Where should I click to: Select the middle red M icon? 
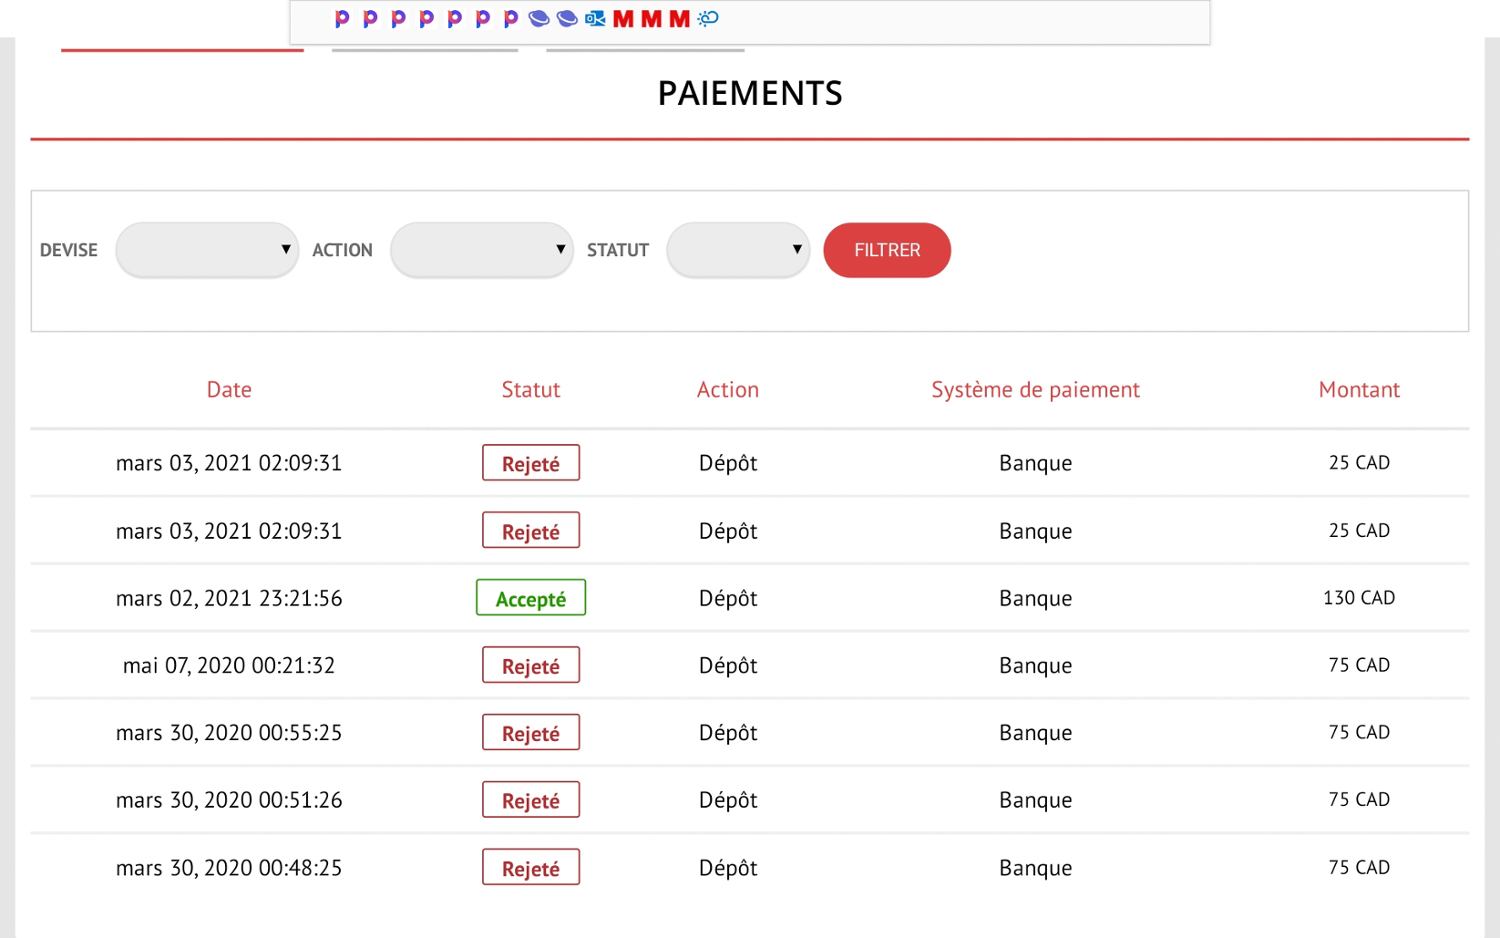tap(651, 18)
